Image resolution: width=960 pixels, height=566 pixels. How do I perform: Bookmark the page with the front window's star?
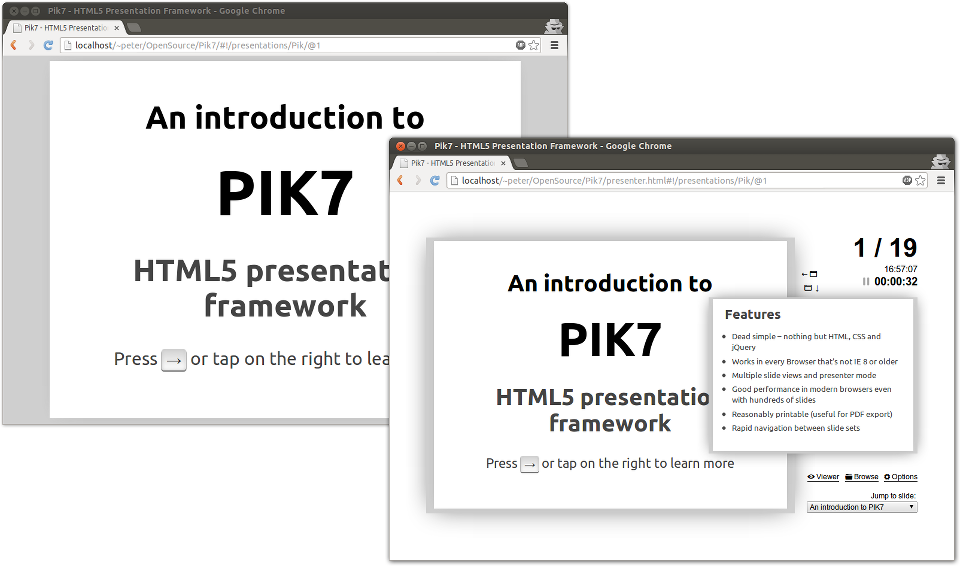click(x=920, y=181)
